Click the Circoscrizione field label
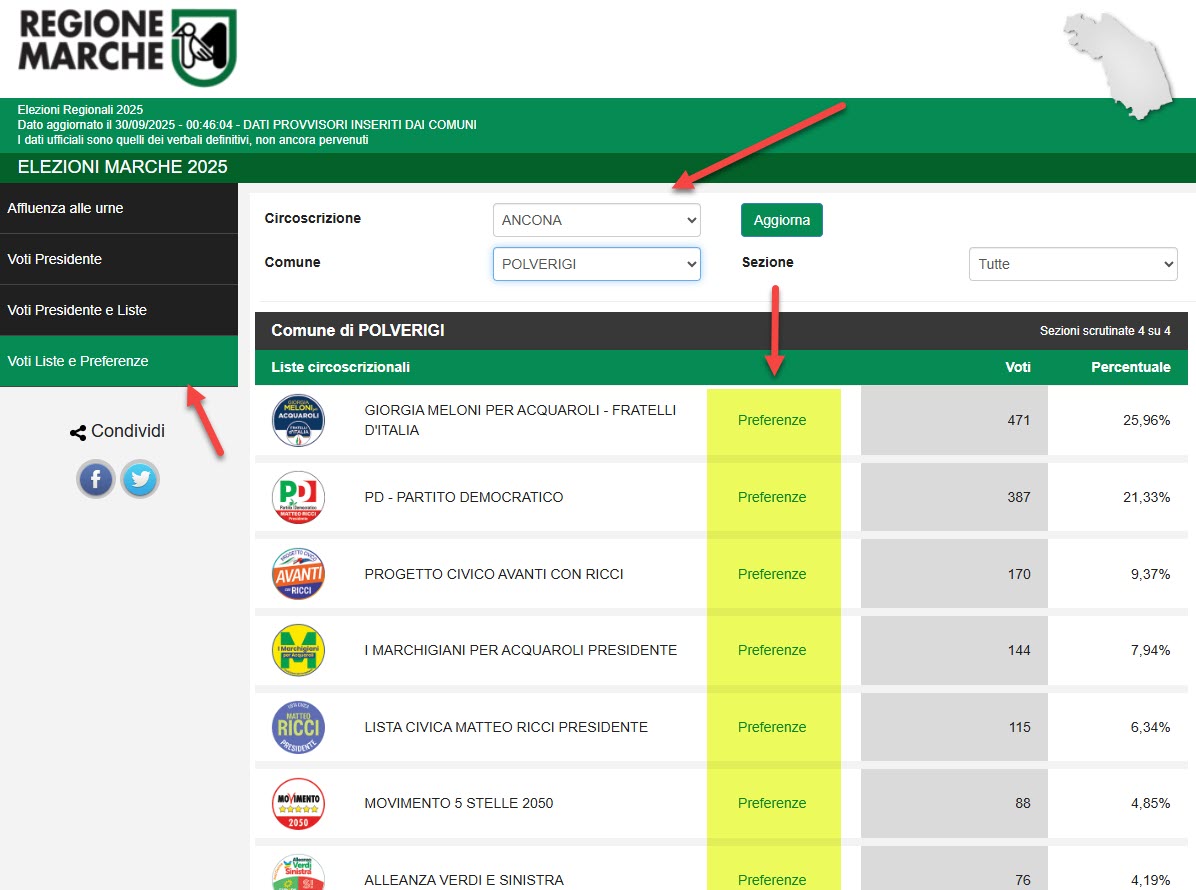The height and width of the screenshot is (890, 1196). pyautogui.click(x=313, y=218)
